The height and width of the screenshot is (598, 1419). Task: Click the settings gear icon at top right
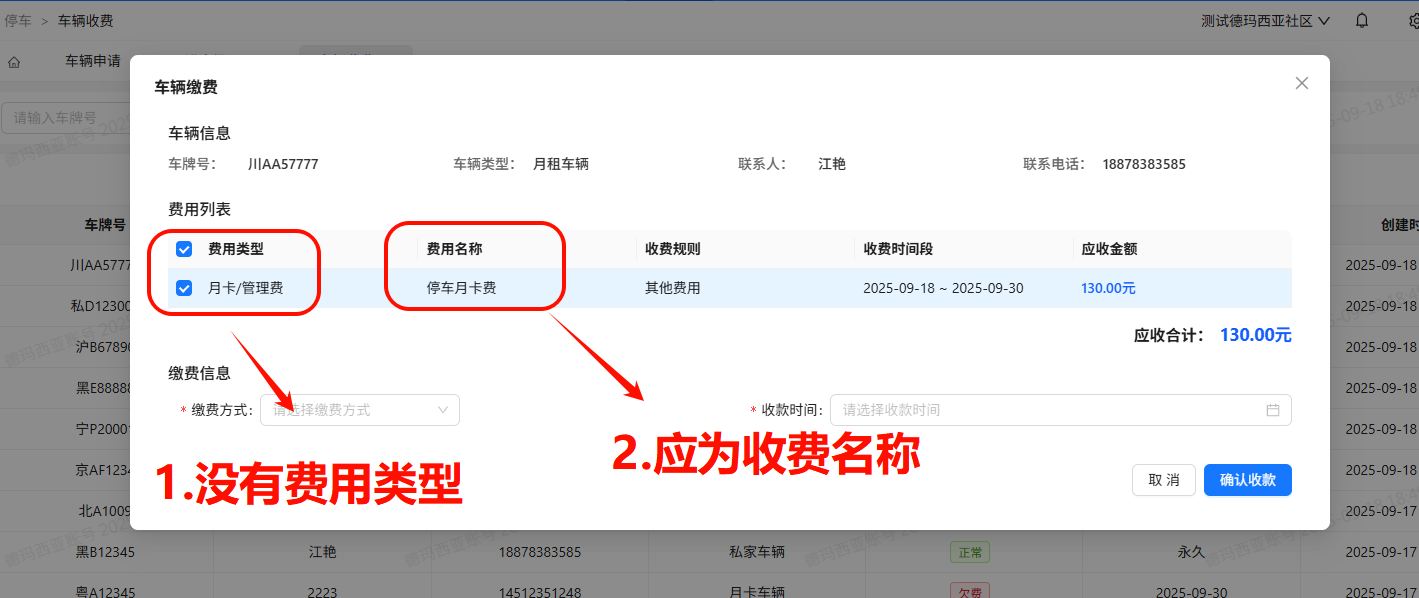click(x=1411, y=20)
